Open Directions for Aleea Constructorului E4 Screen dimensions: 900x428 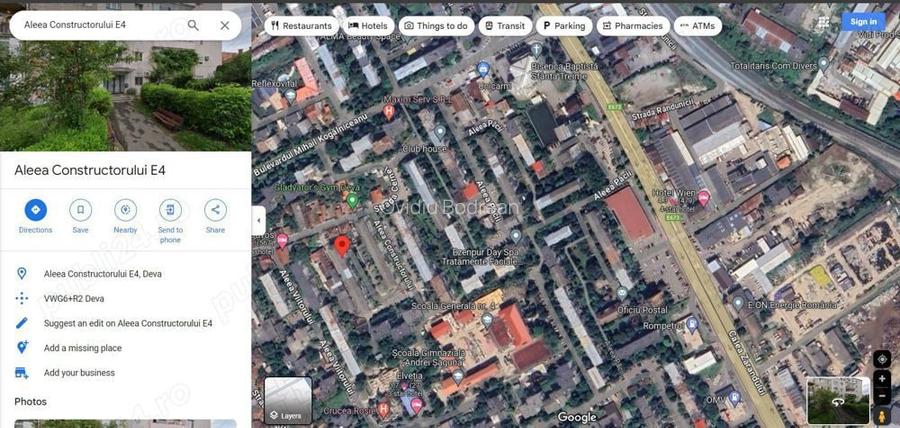[x=35, y=210]
